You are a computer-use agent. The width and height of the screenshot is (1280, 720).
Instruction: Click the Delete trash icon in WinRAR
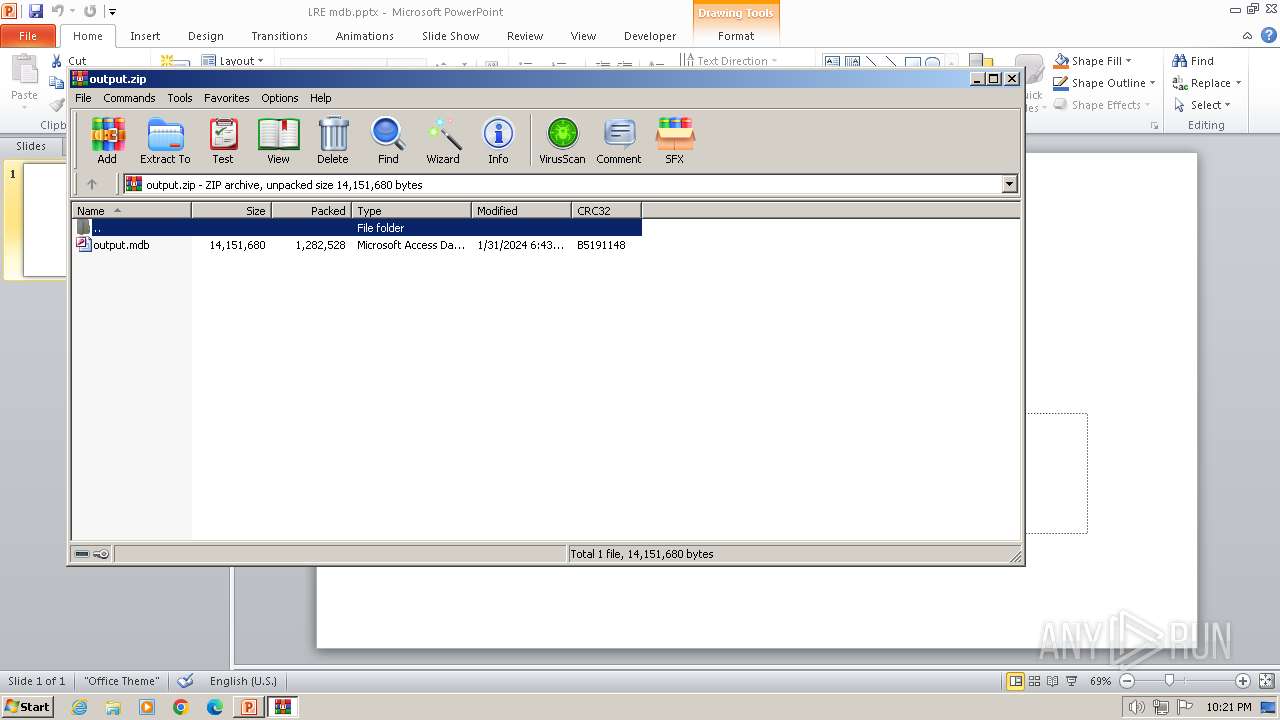click(333, 141)
